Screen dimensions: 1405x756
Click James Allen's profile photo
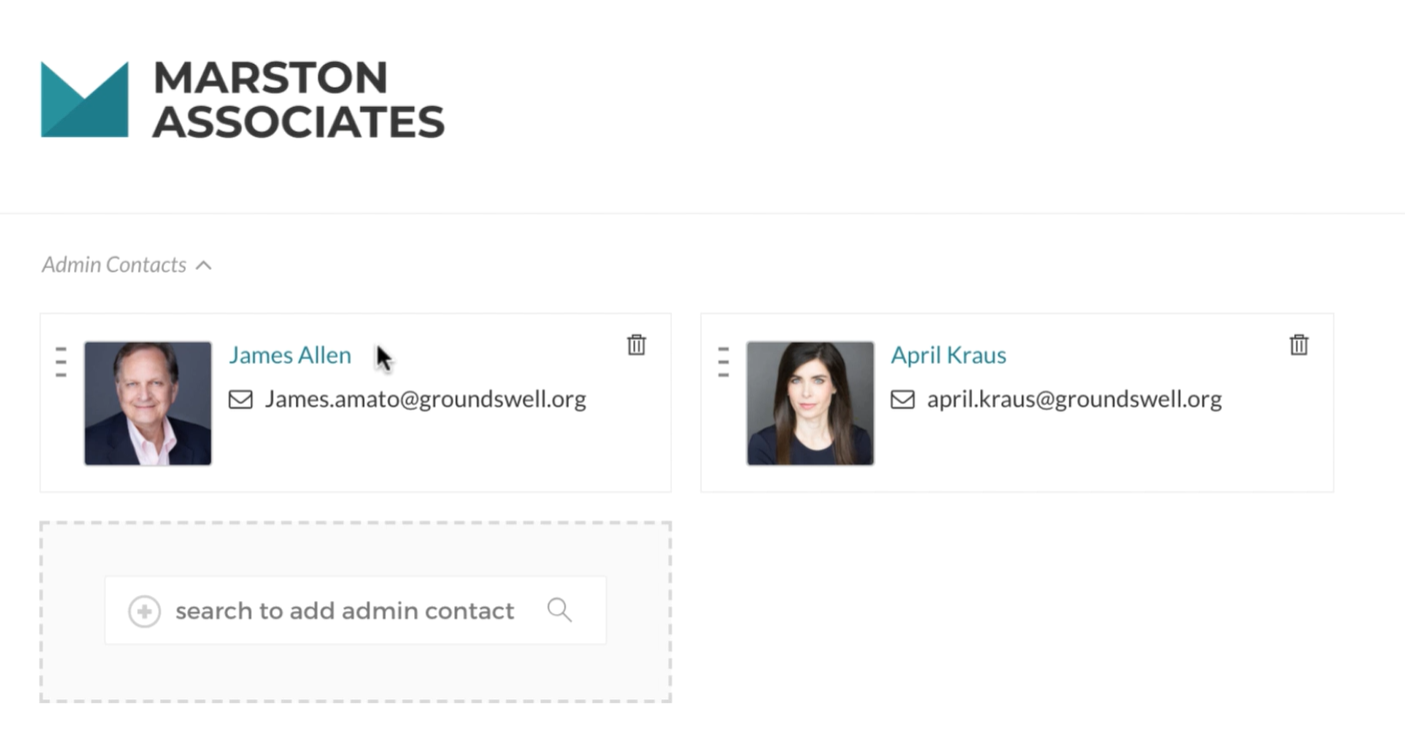[x=148, y=403]
